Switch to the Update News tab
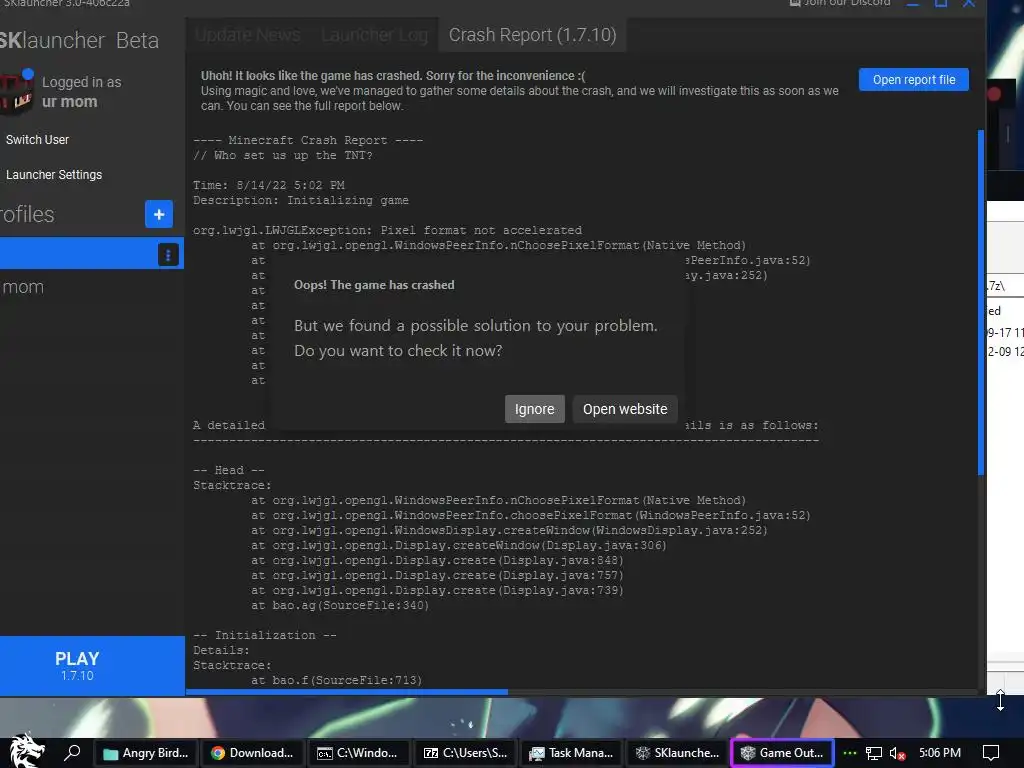 click(x=248, y=35)
